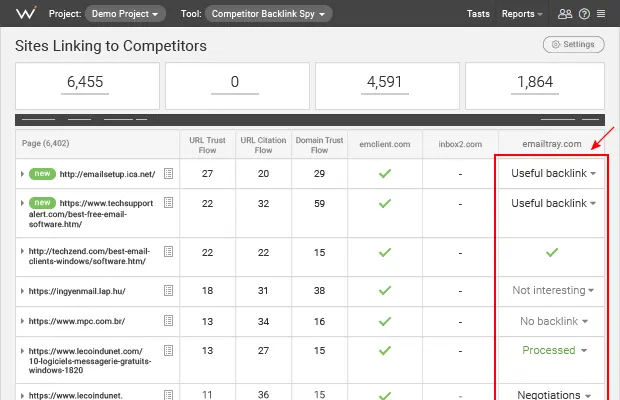
Task: Click the emclient.com column header
Action: pos(385,144)
